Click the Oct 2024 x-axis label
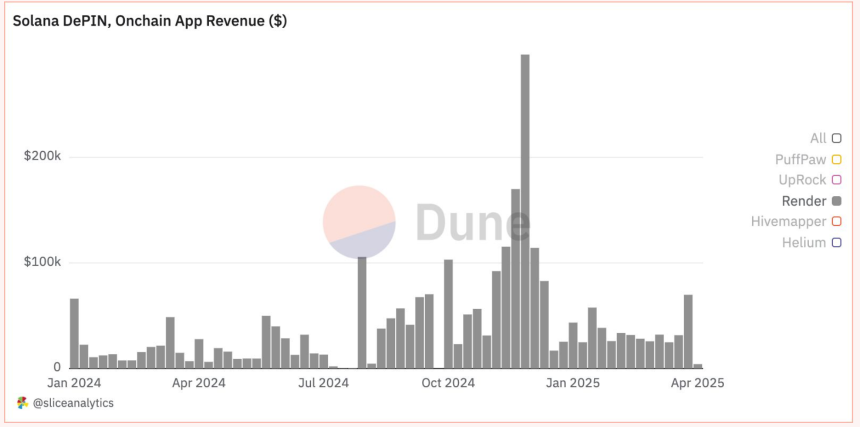The height and width of the screenshot is (427, 860). (x=447, y=382)
